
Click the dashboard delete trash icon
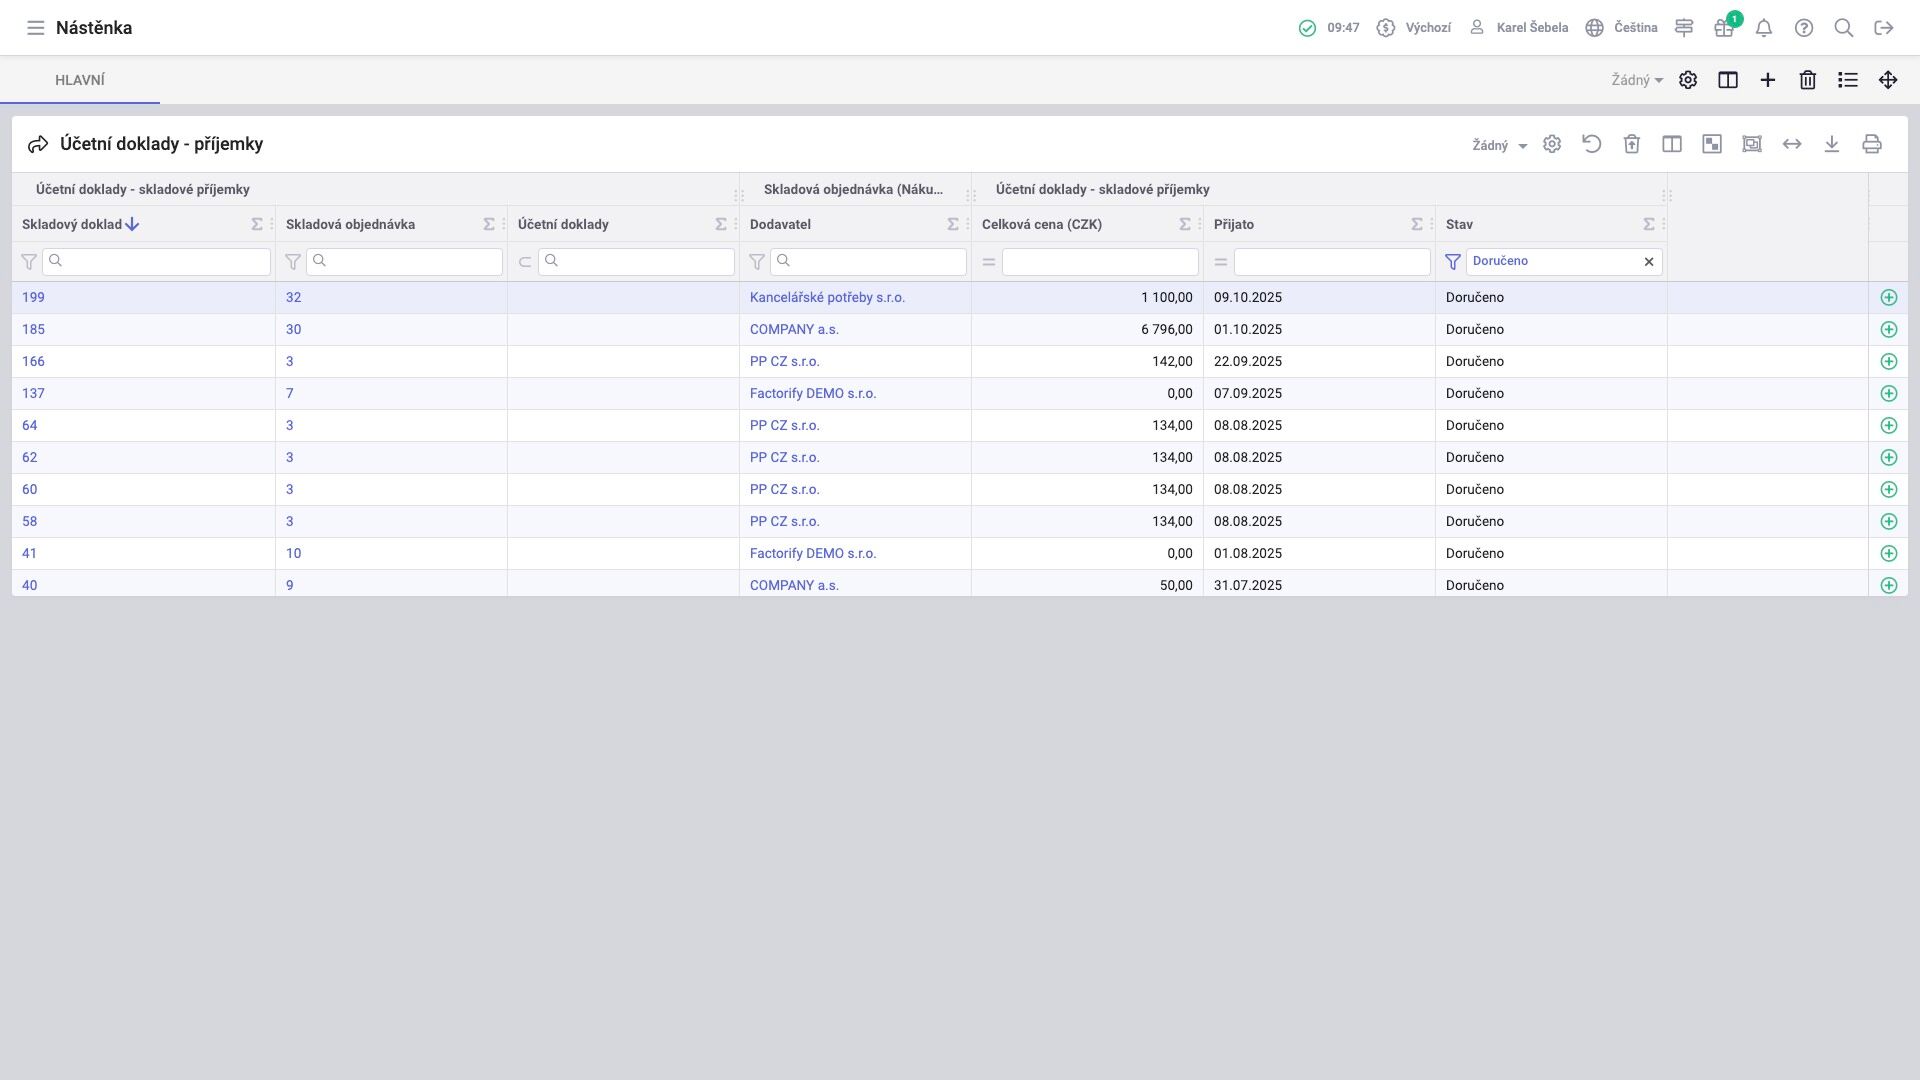point(1808,80)
